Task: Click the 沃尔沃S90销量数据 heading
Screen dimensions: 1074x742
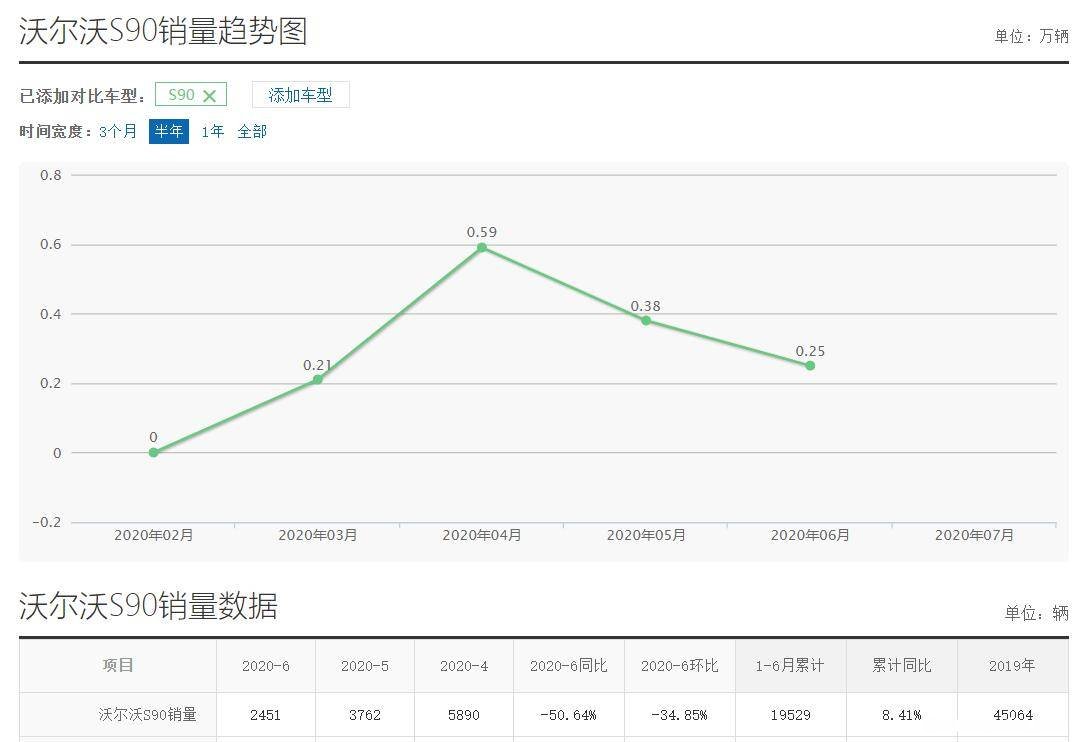Action: tap(148, 606)
